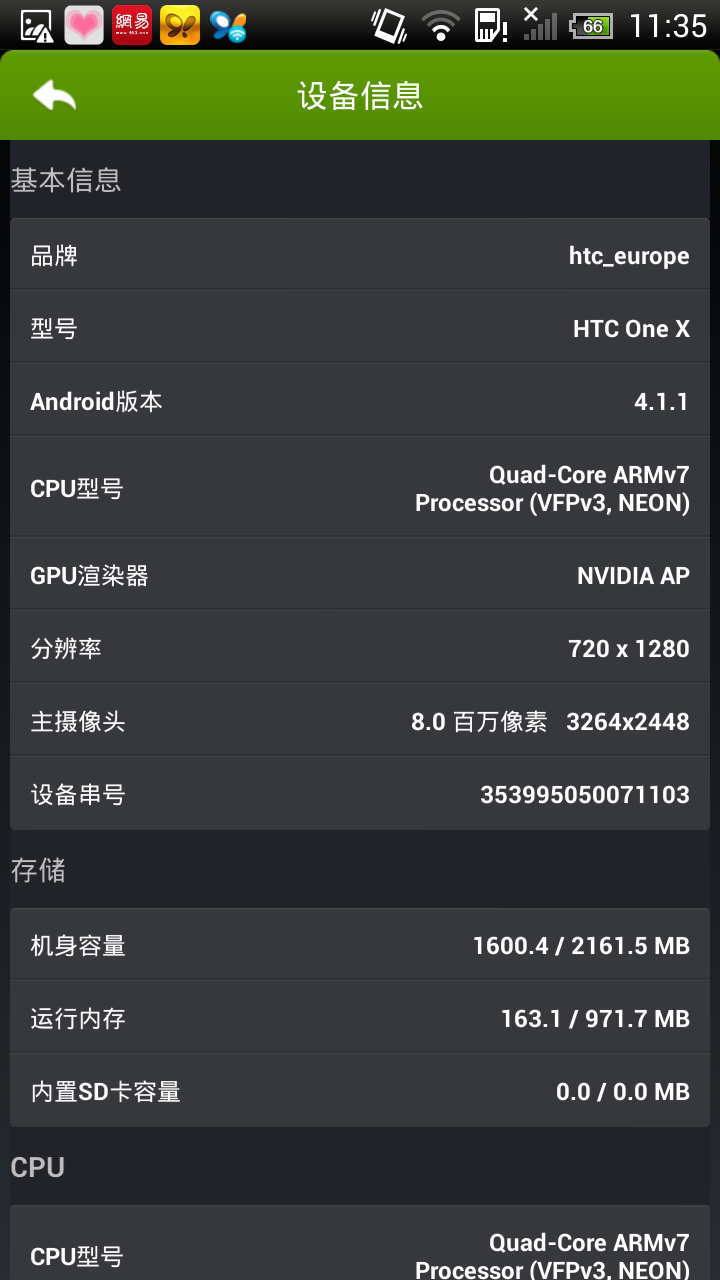Tap the Android版本 4.1.1 row
This screenshot has height=1280, width=720.
(x=360, y=402)
